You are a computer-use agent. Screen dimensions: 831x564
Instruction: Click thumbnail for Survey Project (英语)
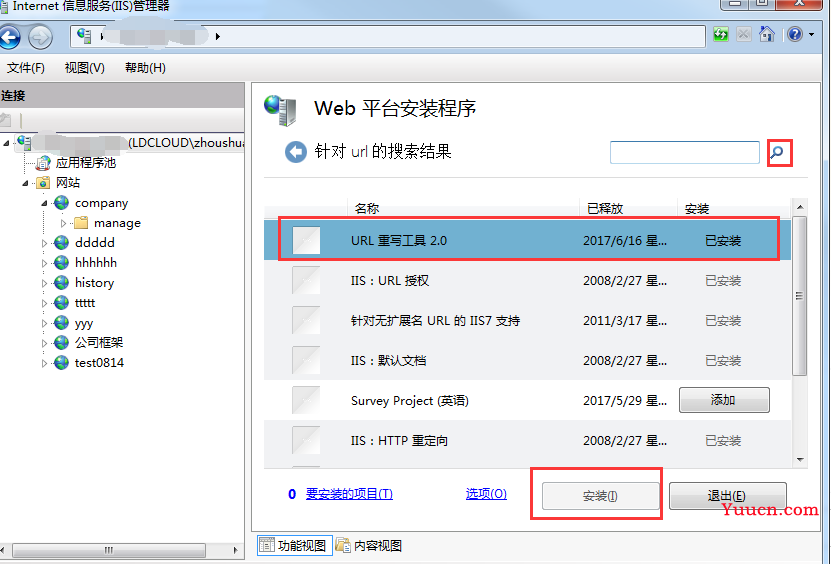(306, 400)
